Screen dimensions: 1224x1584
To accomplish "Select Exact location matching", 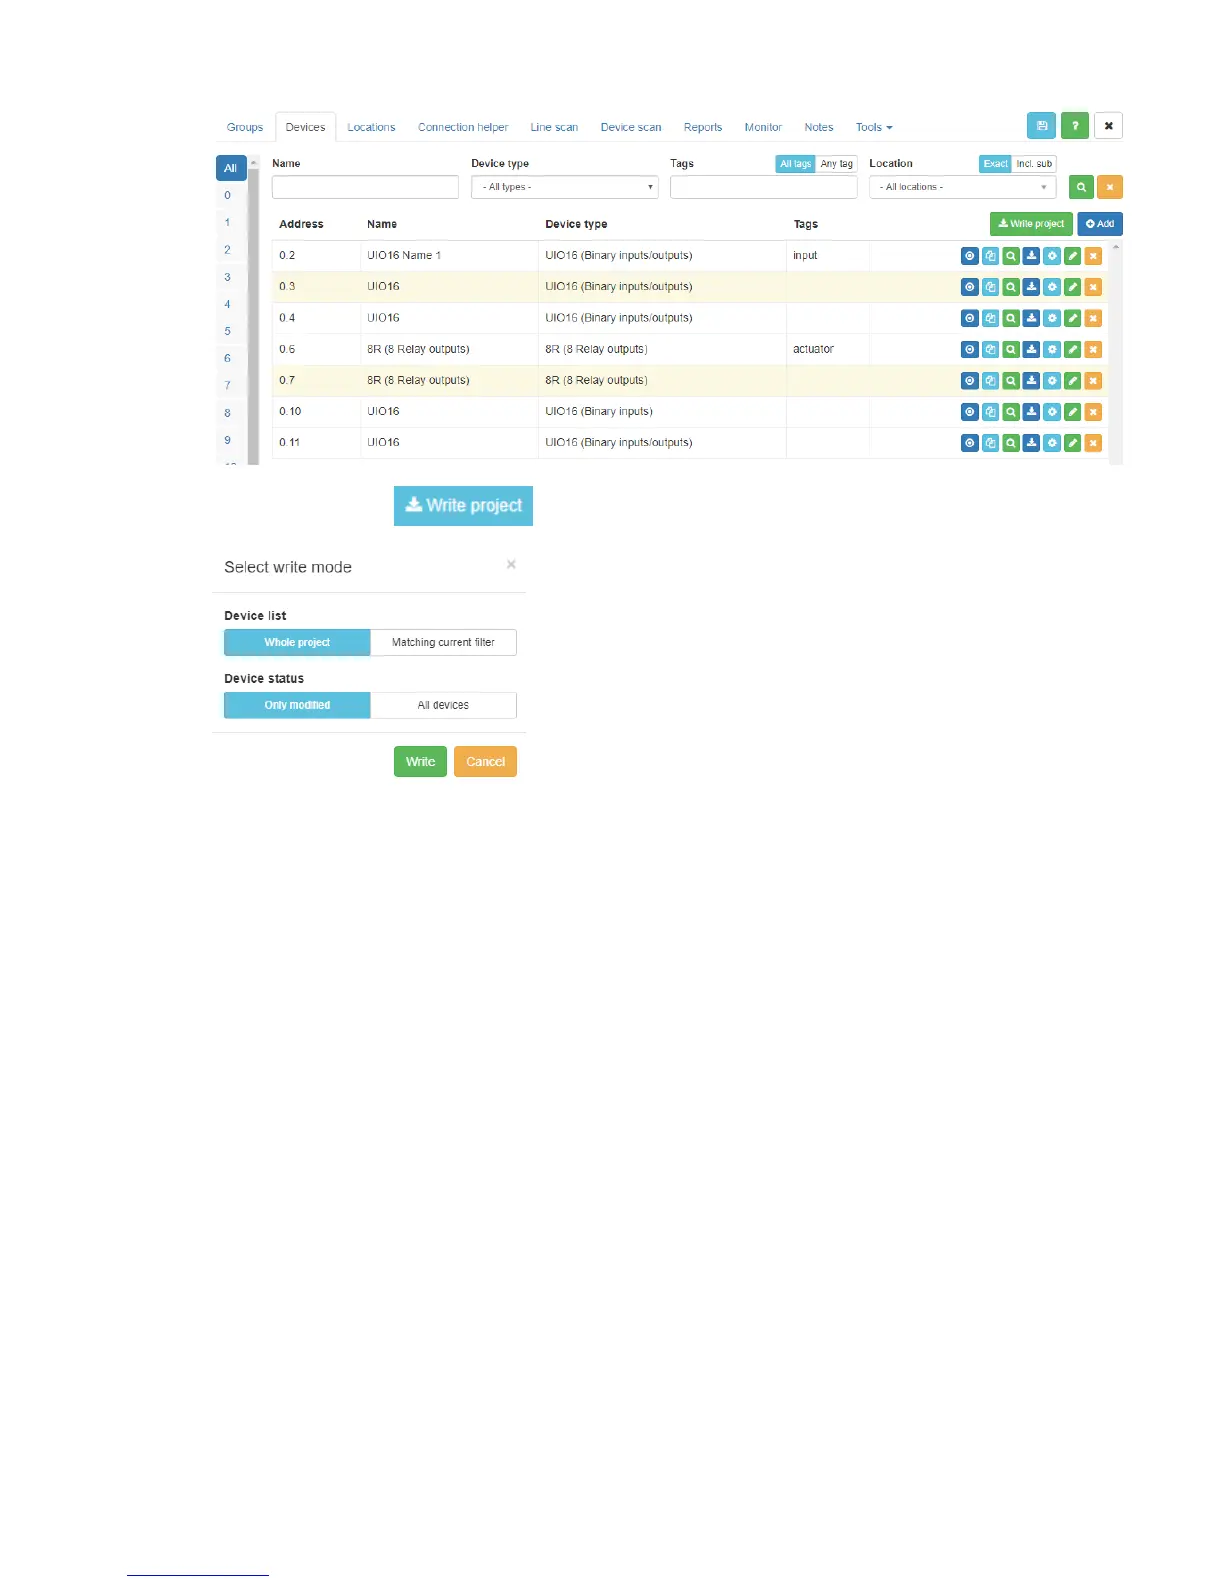I will tap(995, 164).
